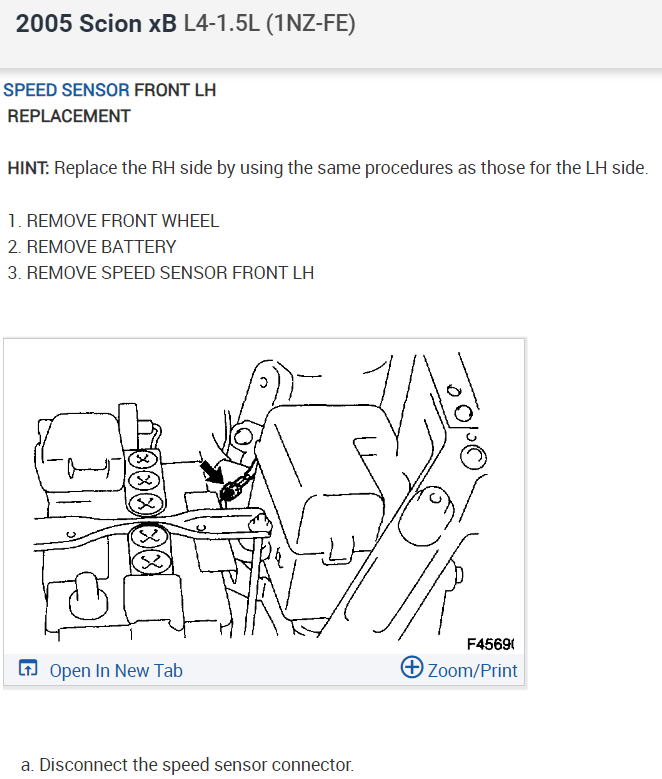Select step 1 REMOVE FRONT WHEEL
The height and width of the screenshot is (779, 662).
click(x=113, y=221)
